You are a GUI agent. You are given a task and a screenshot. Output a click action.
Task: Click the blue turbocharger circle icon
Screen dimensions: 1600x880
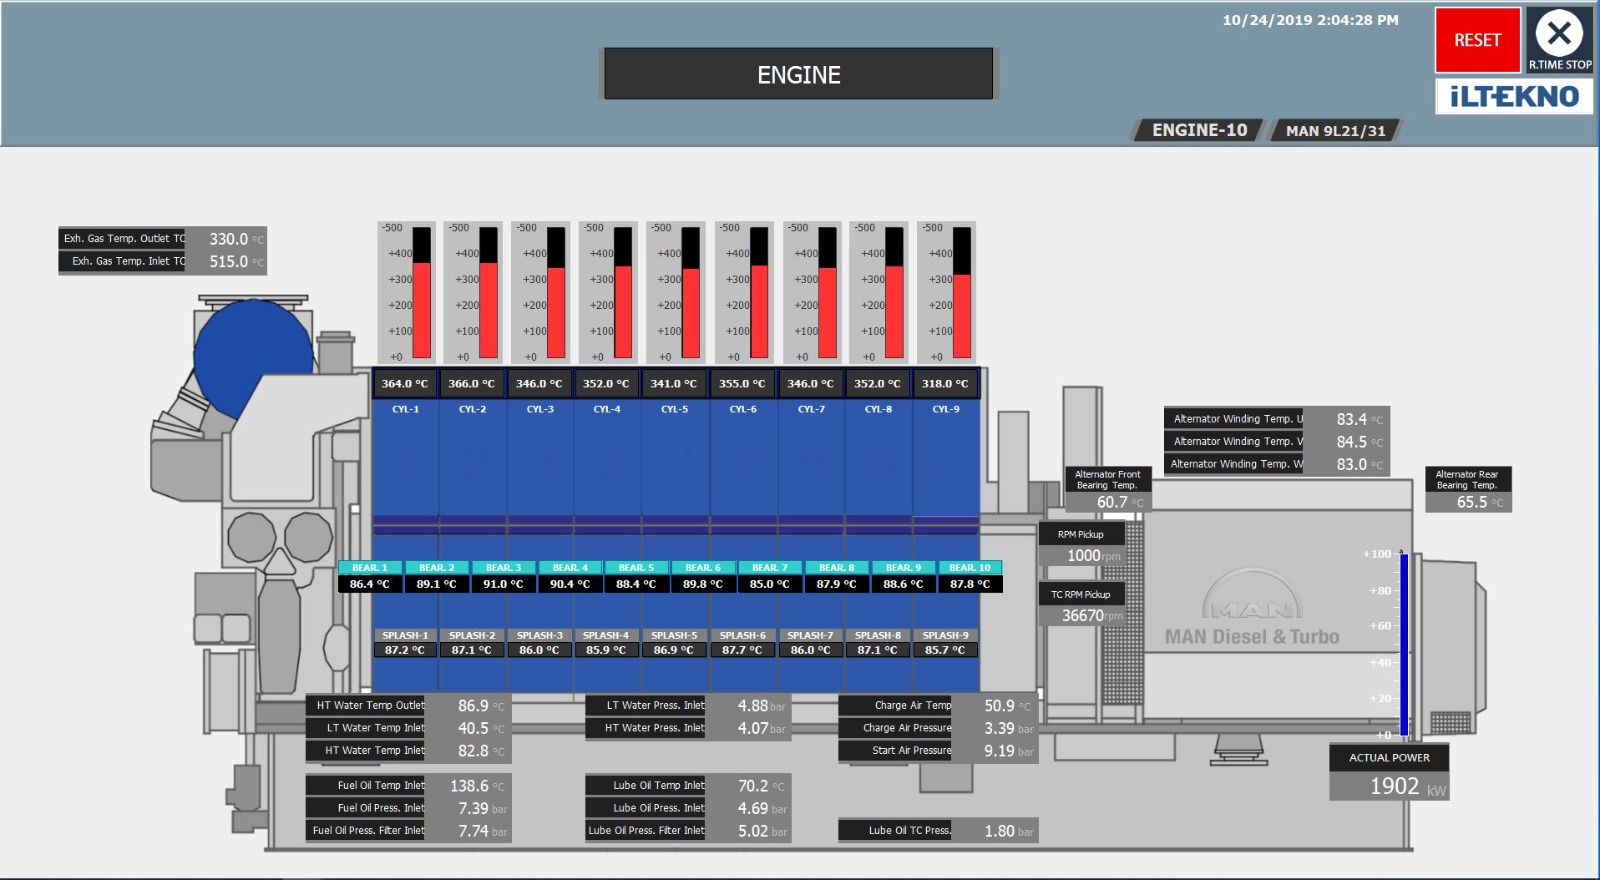(252, 357)
